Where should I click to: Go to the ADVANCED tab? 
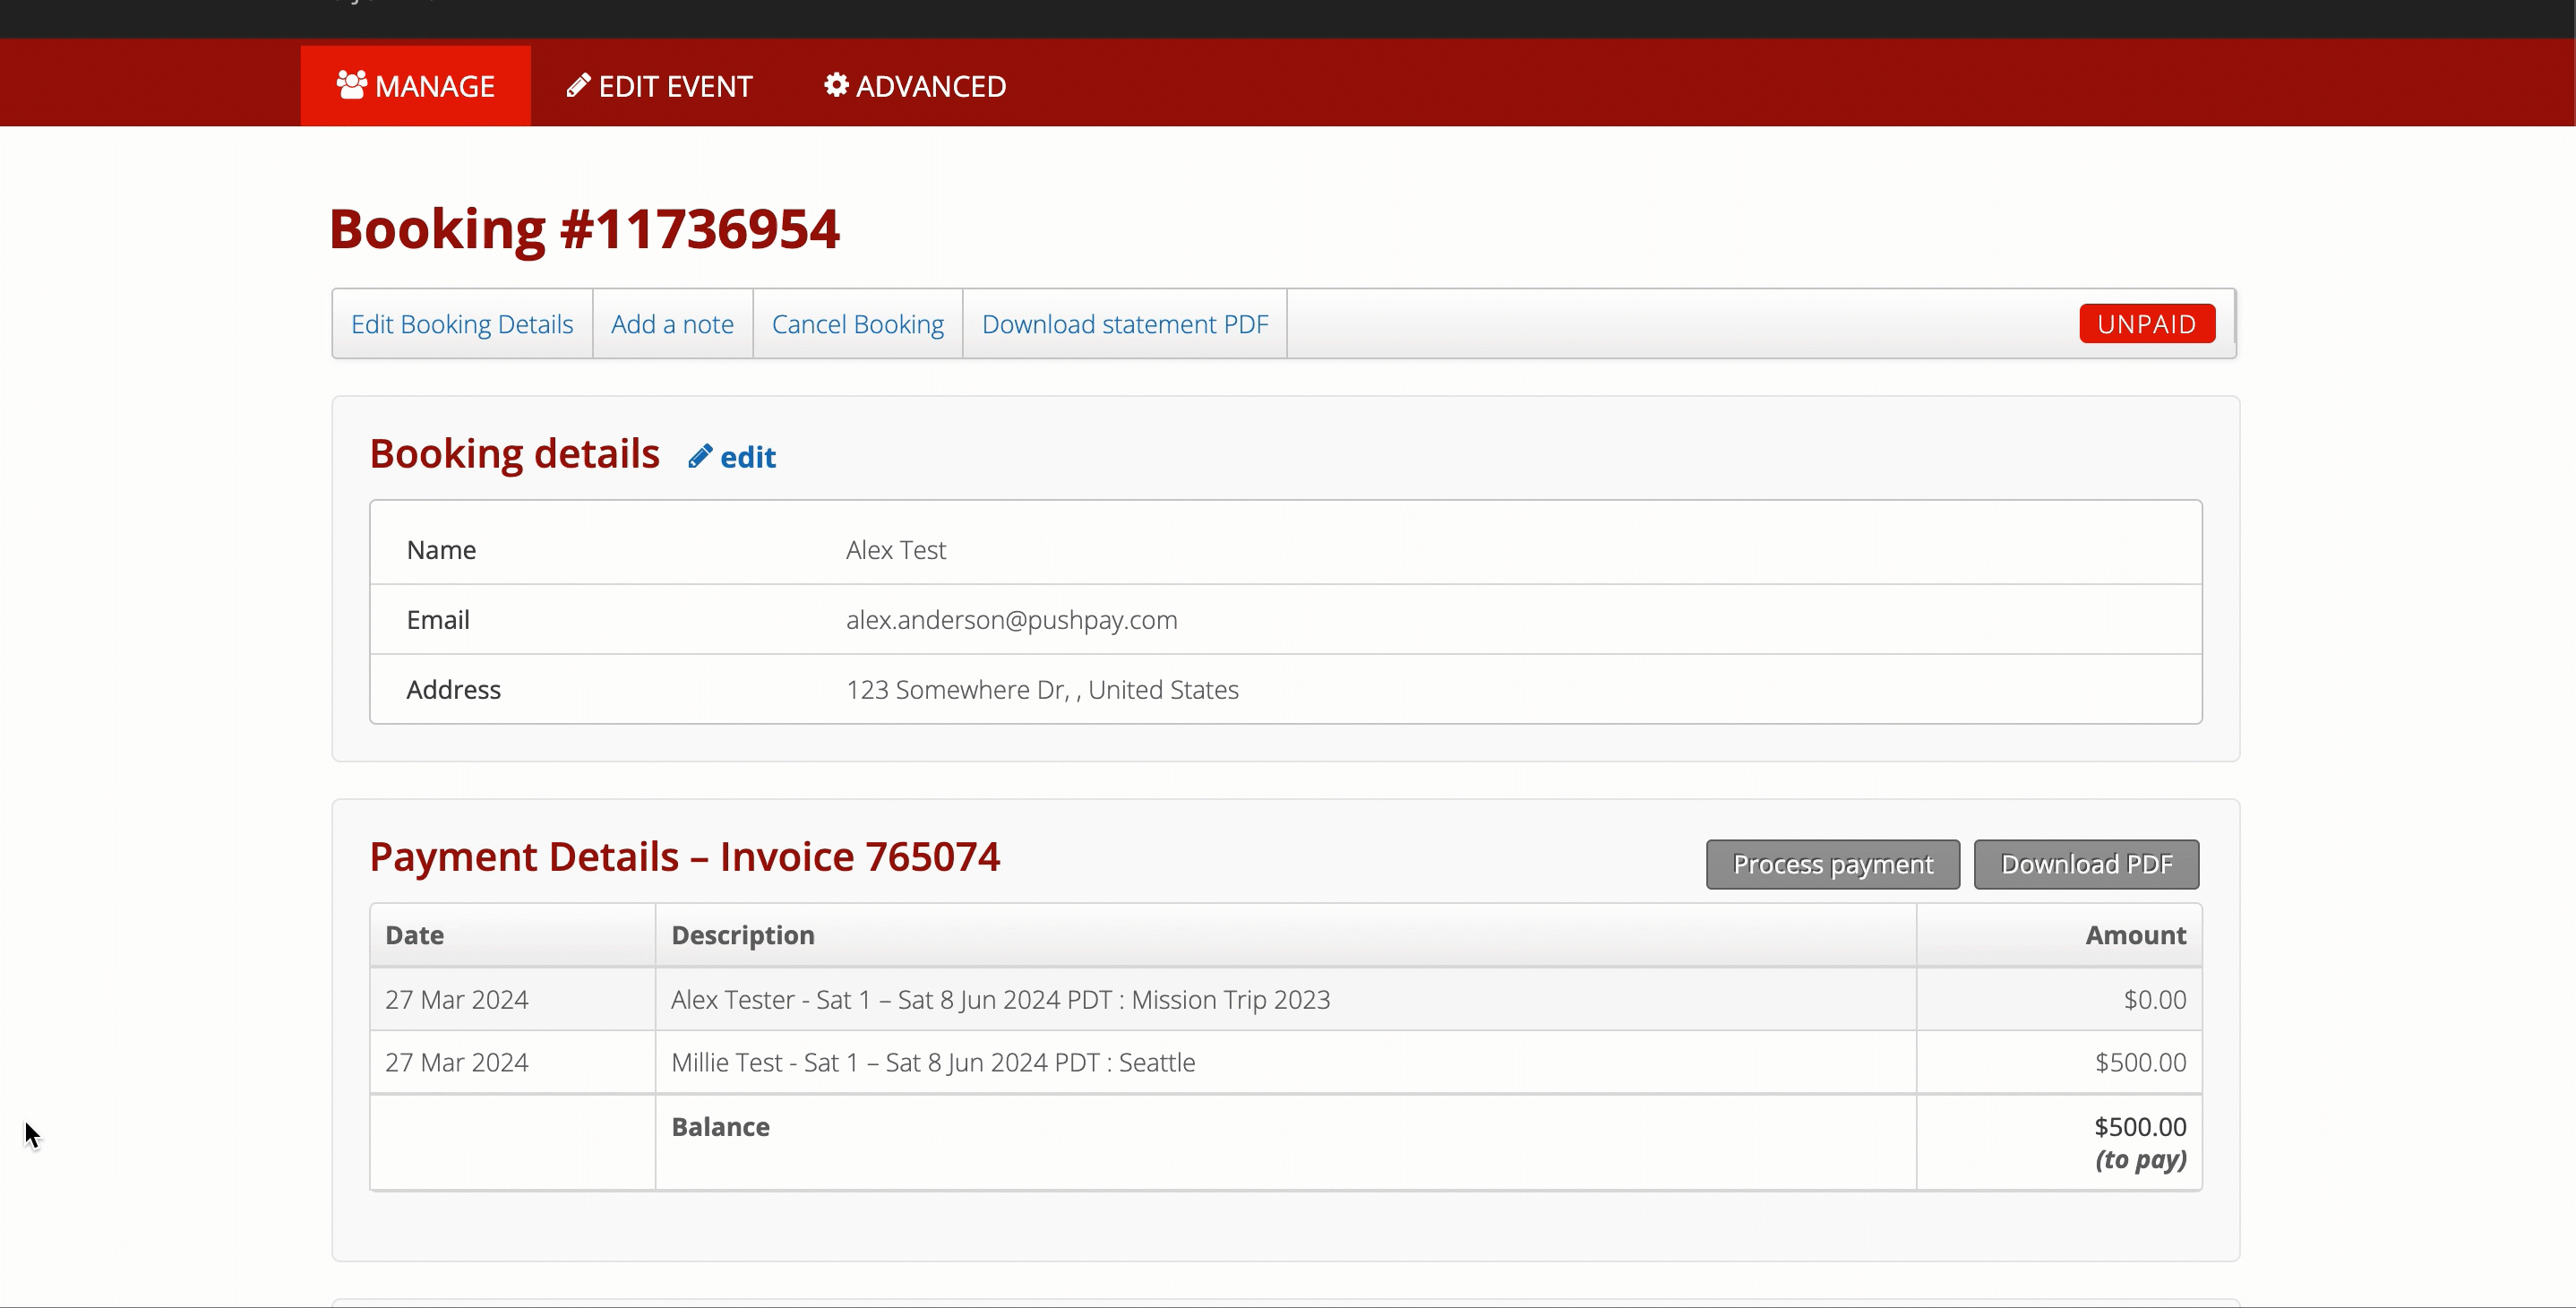(914, 86)
